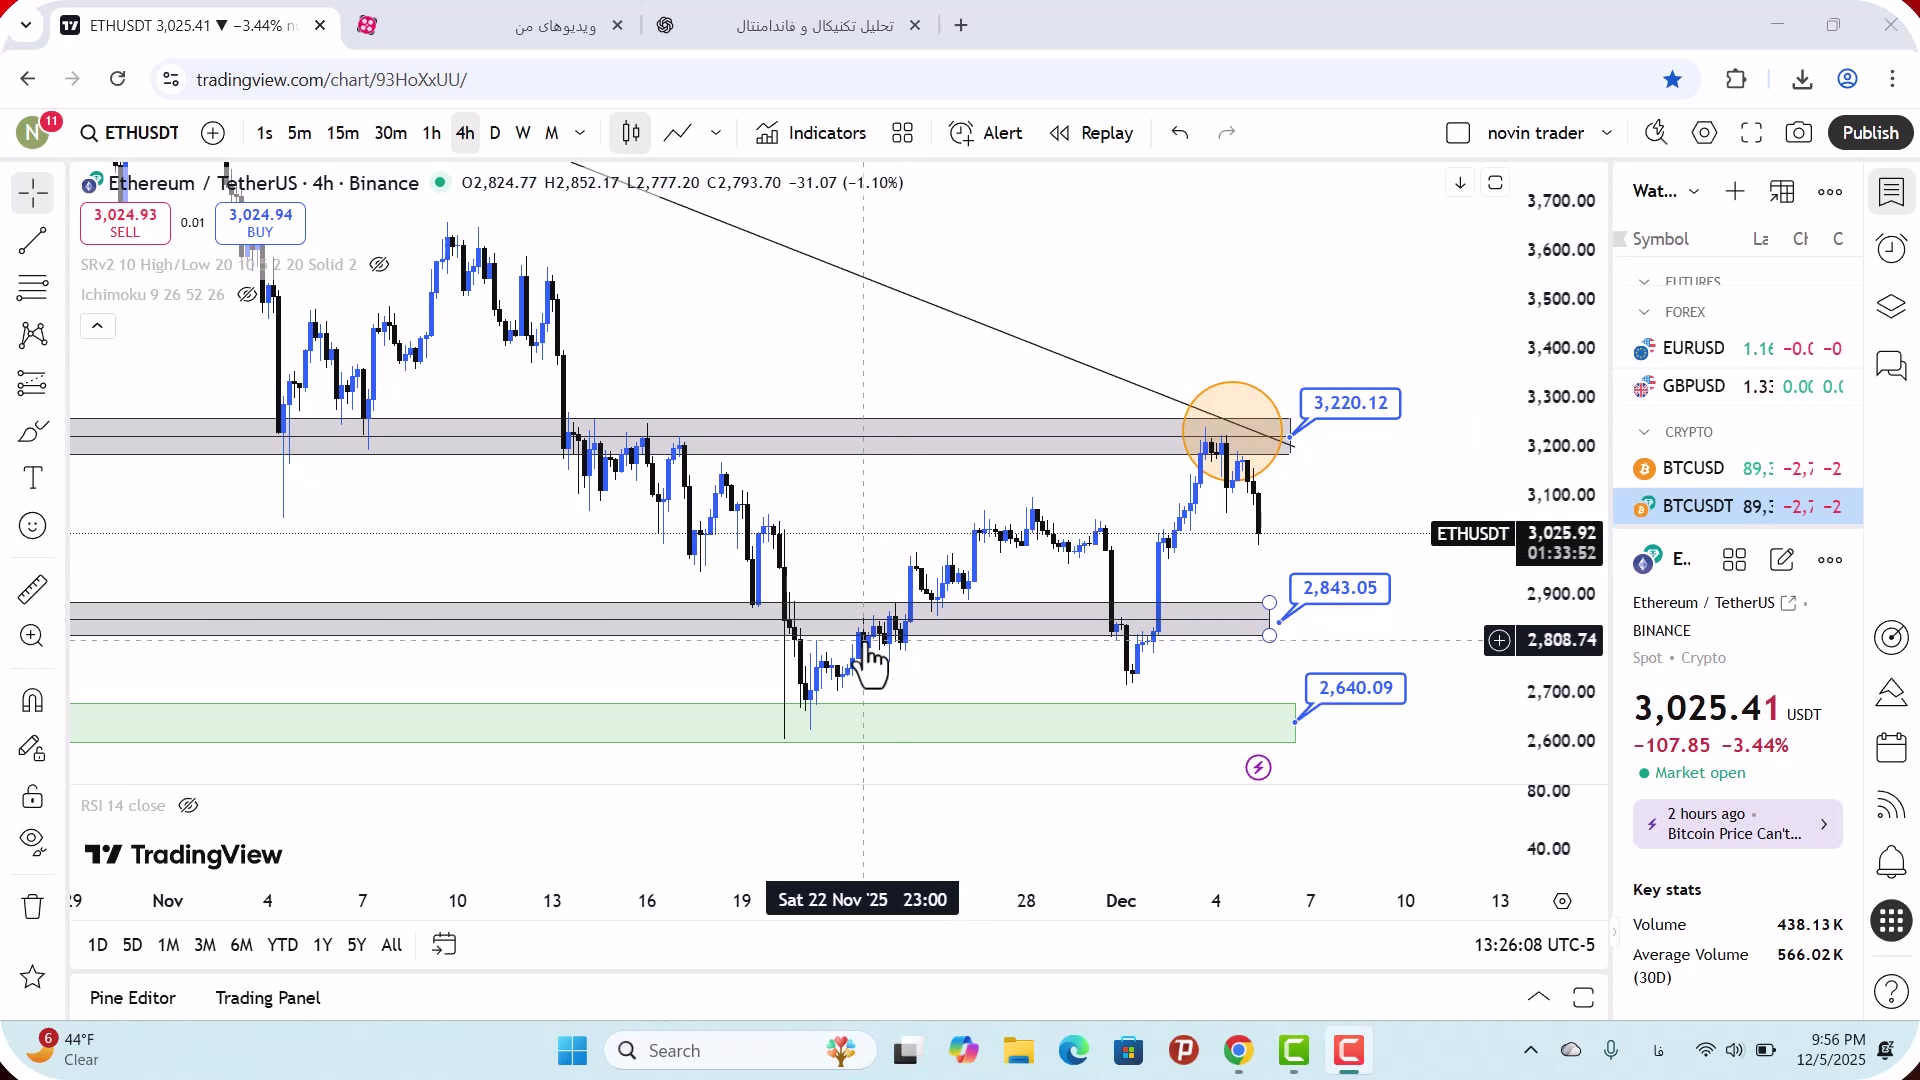The image size is (1920, 1080).
Task: Expand the line chart style dropdown
Action: (x=716, y=133)
